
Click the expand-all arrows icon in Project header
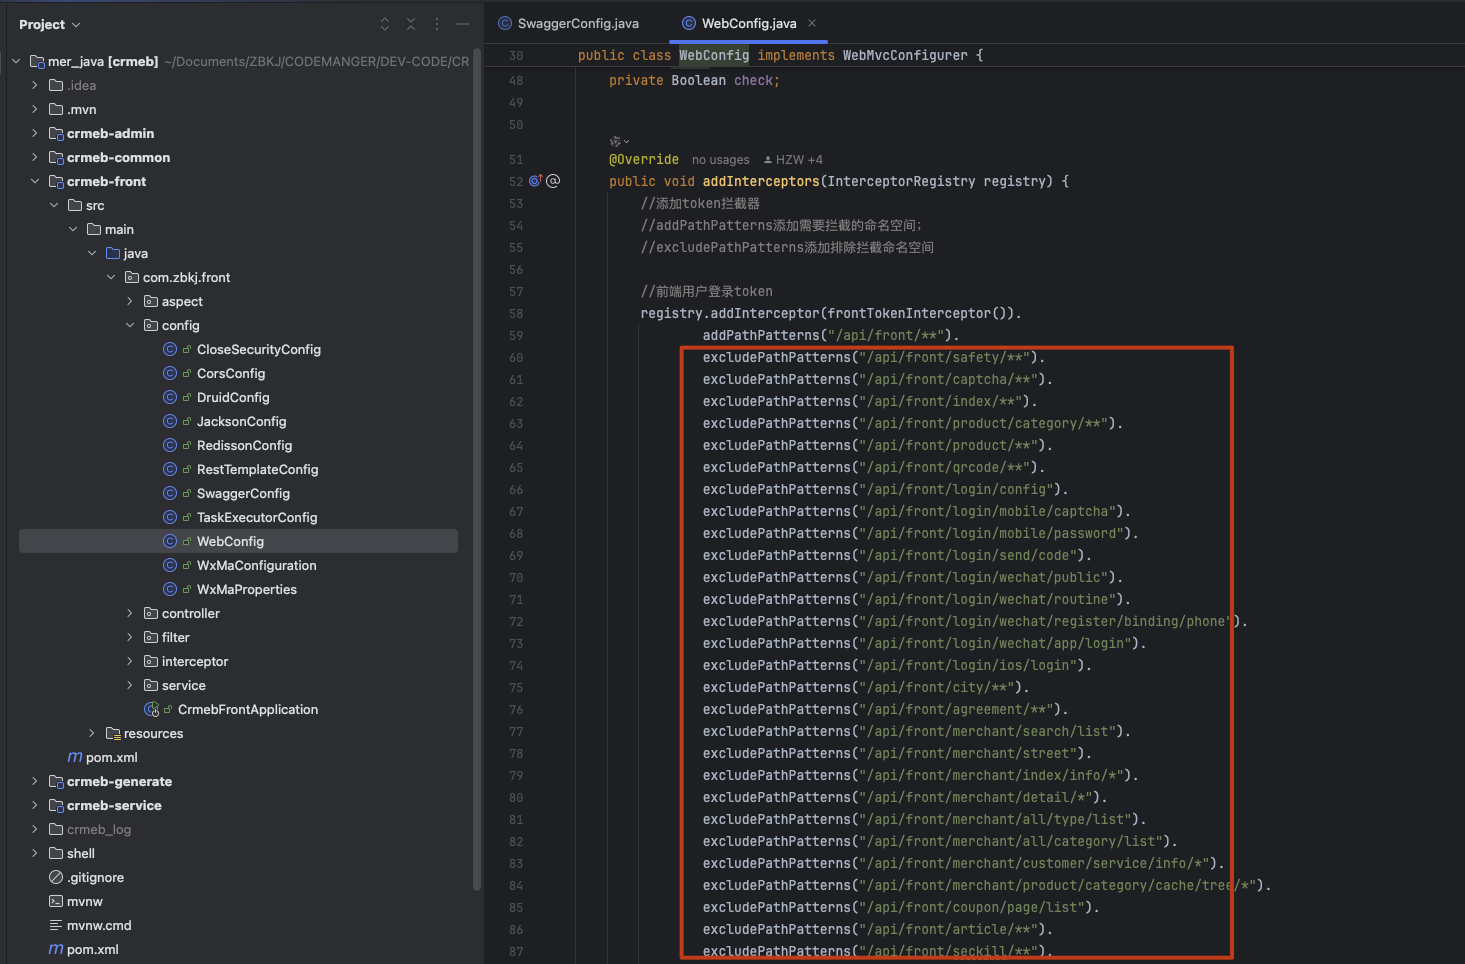pos(385,24)
